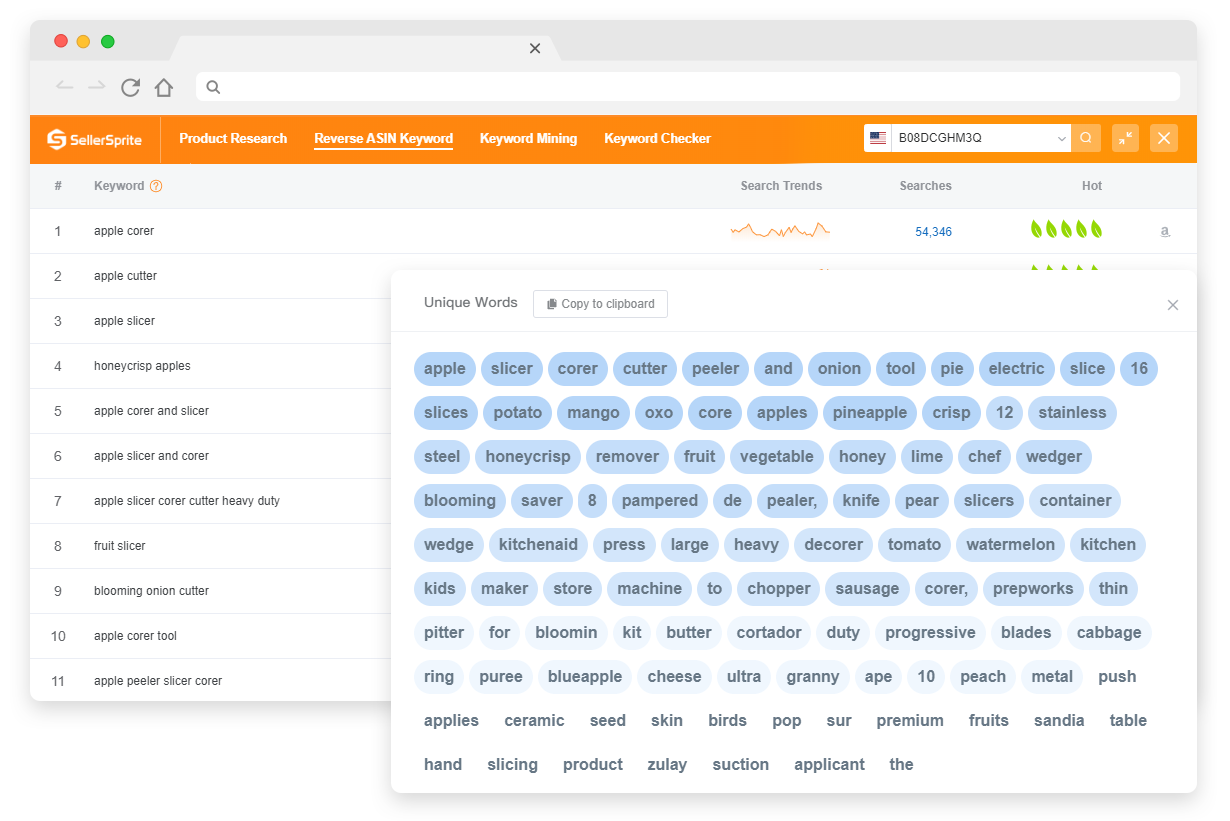Click the SellerSprite logo
Image resolution: width=1230 pixels, height=821 pixels.
pyautogui.click(x=96, y=139)
